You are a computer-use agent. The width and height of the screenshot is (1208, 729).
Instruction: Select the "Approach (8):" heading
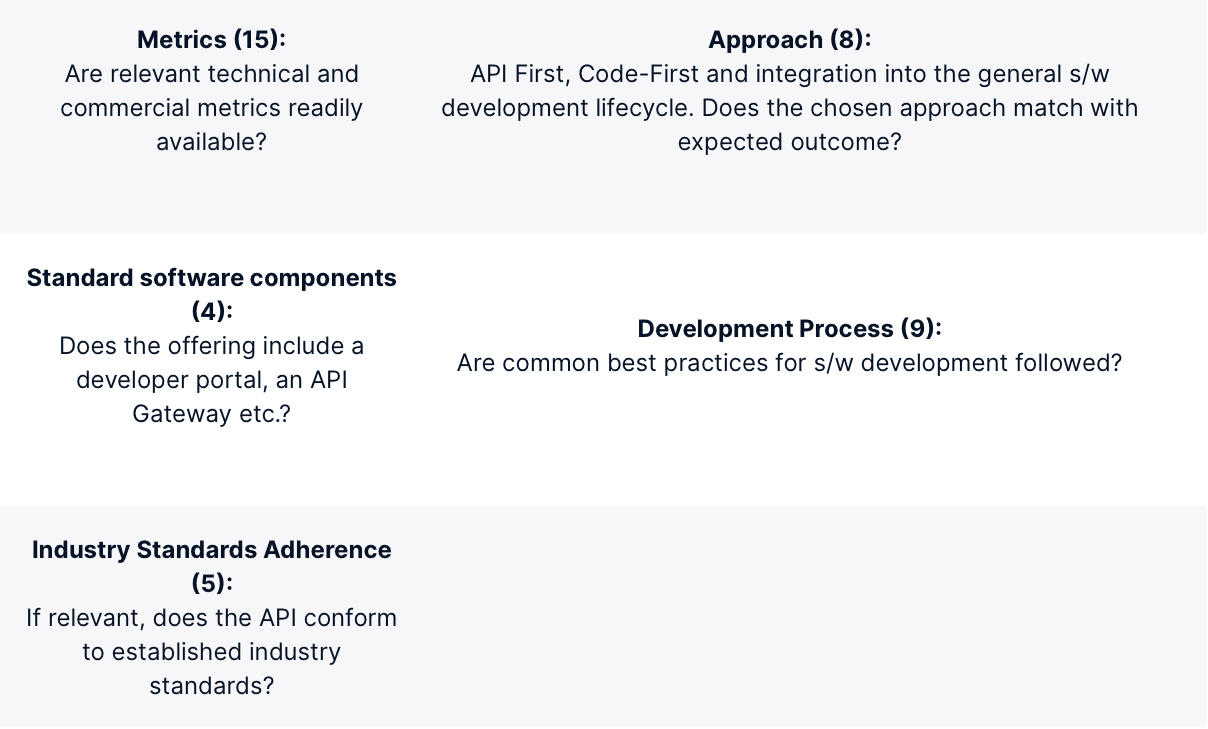(x=789, y=40)
